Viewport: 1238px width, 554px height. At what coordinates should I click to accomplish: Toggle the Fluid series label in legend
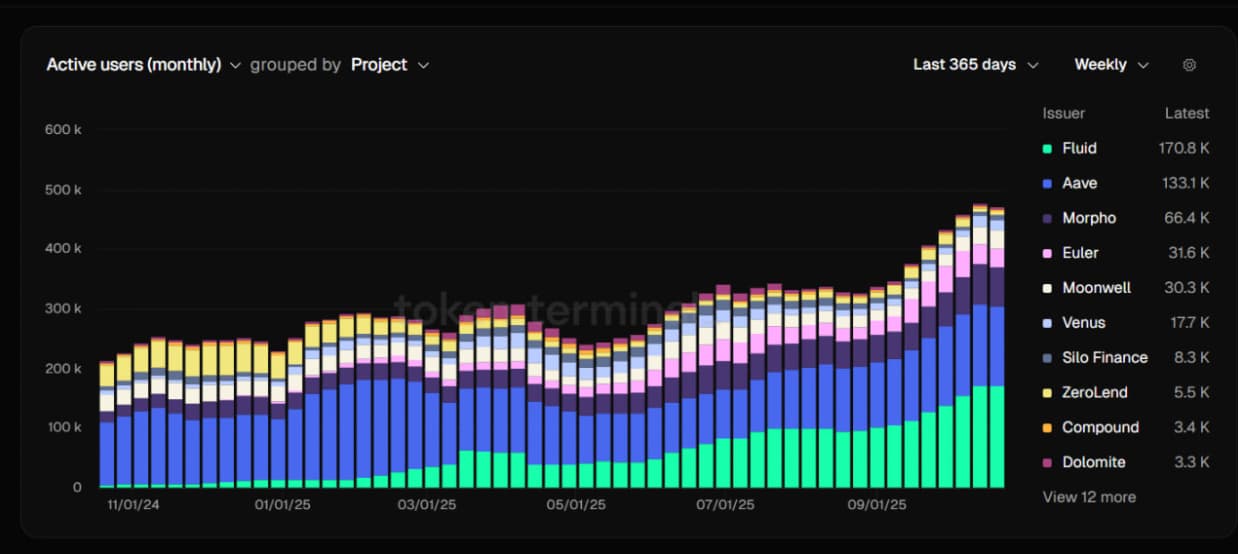[x=1079, y=149]
